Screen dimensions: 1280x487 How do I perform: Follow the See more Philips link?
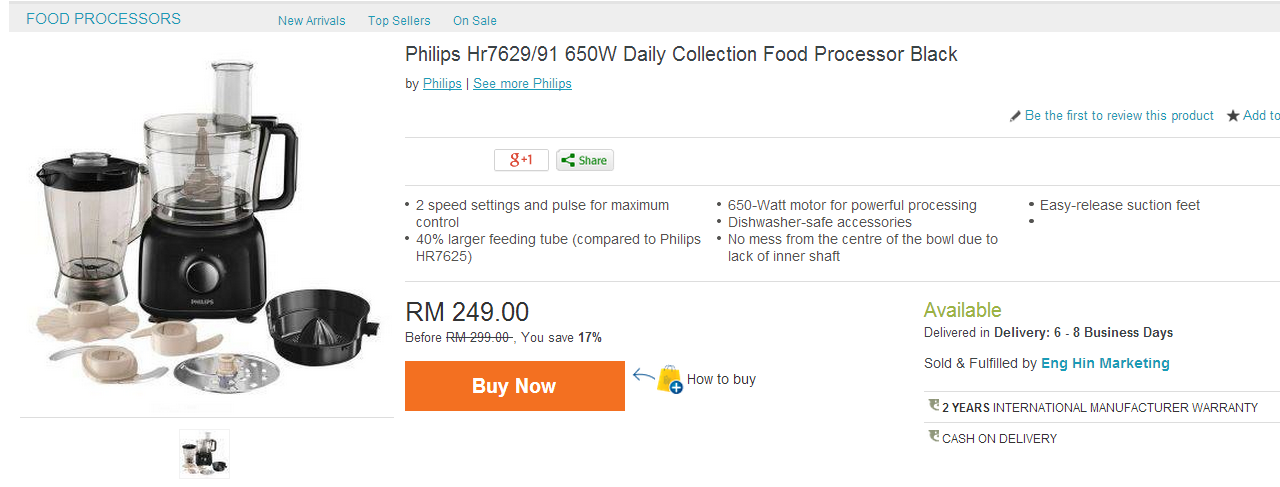[522, 84]
